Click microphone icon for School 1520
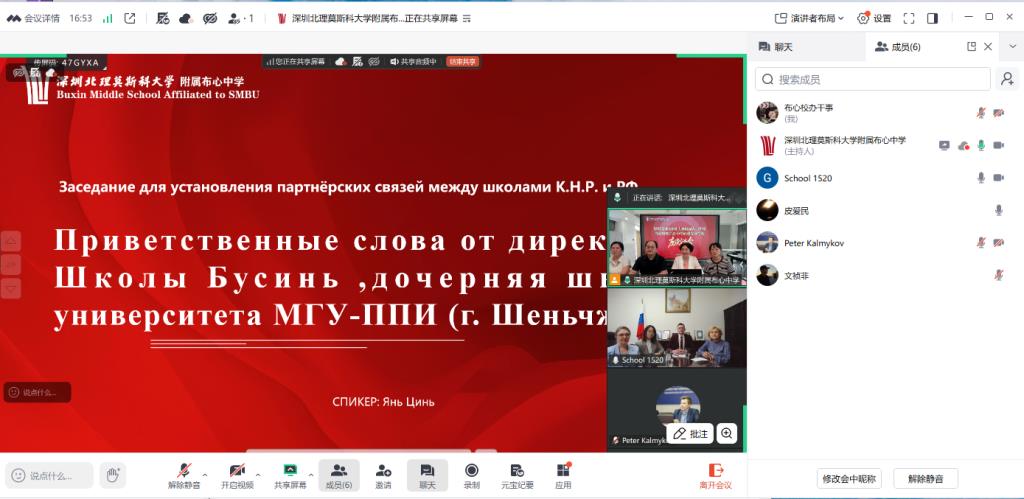The image size is (1024, 499). [x=981, y=178]
